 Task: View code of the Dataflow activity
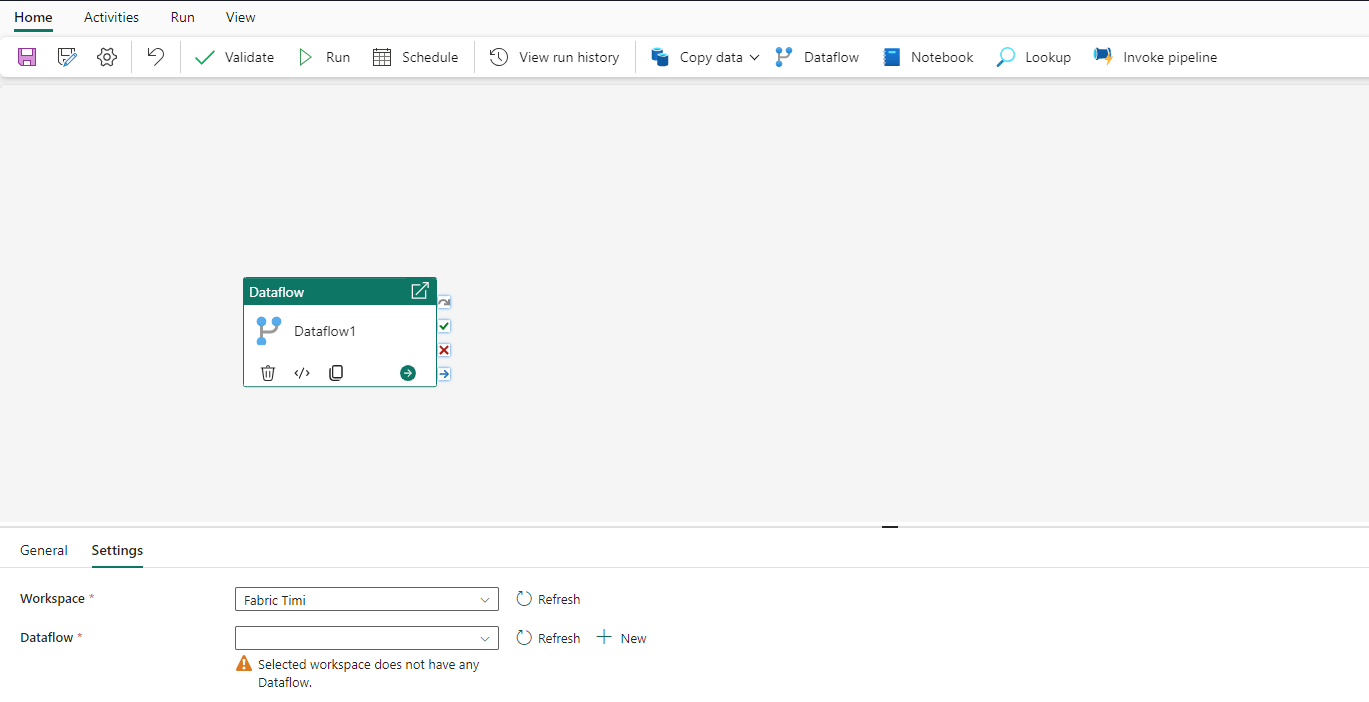(302, 373)
